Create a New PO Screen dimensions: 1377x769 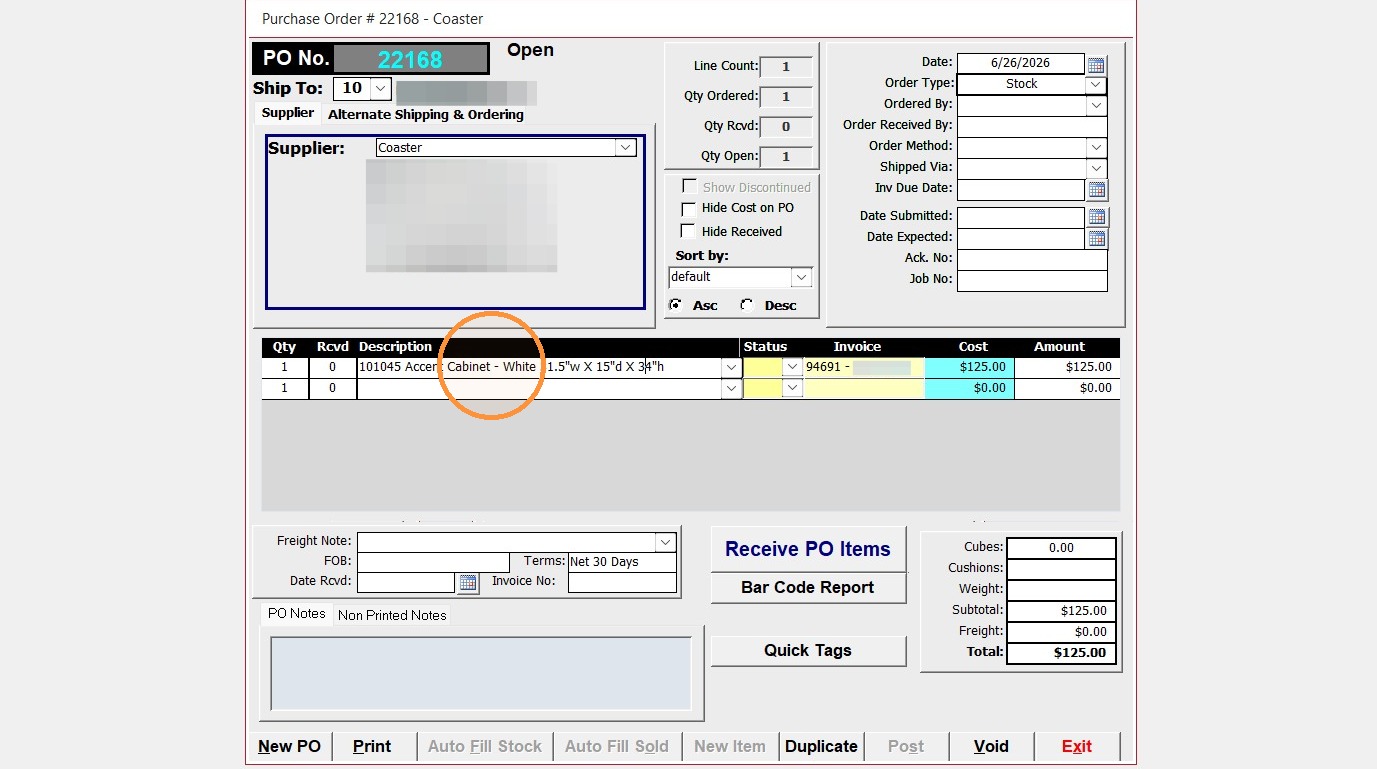(x=290, y=746)
